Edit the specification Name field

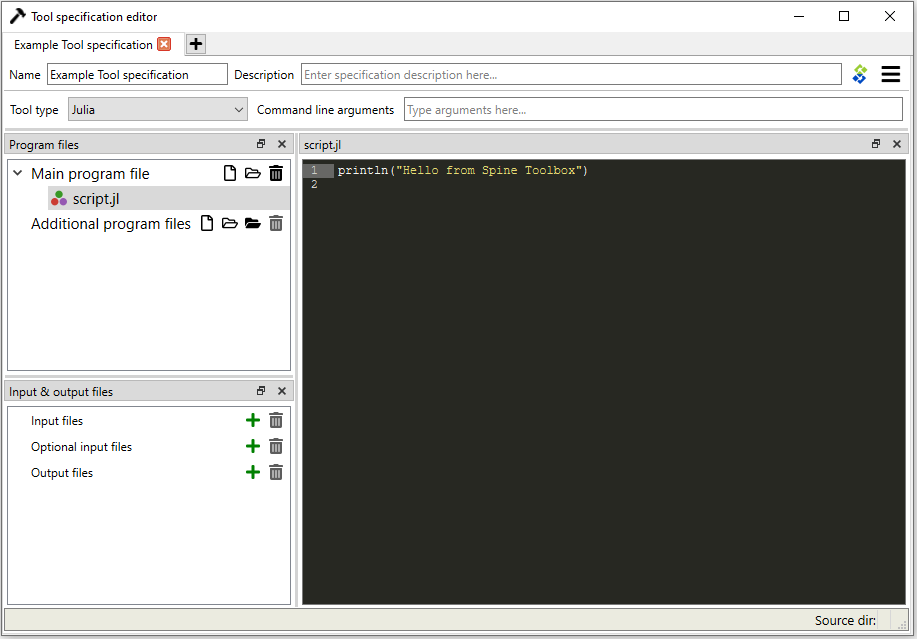(137, 74)
